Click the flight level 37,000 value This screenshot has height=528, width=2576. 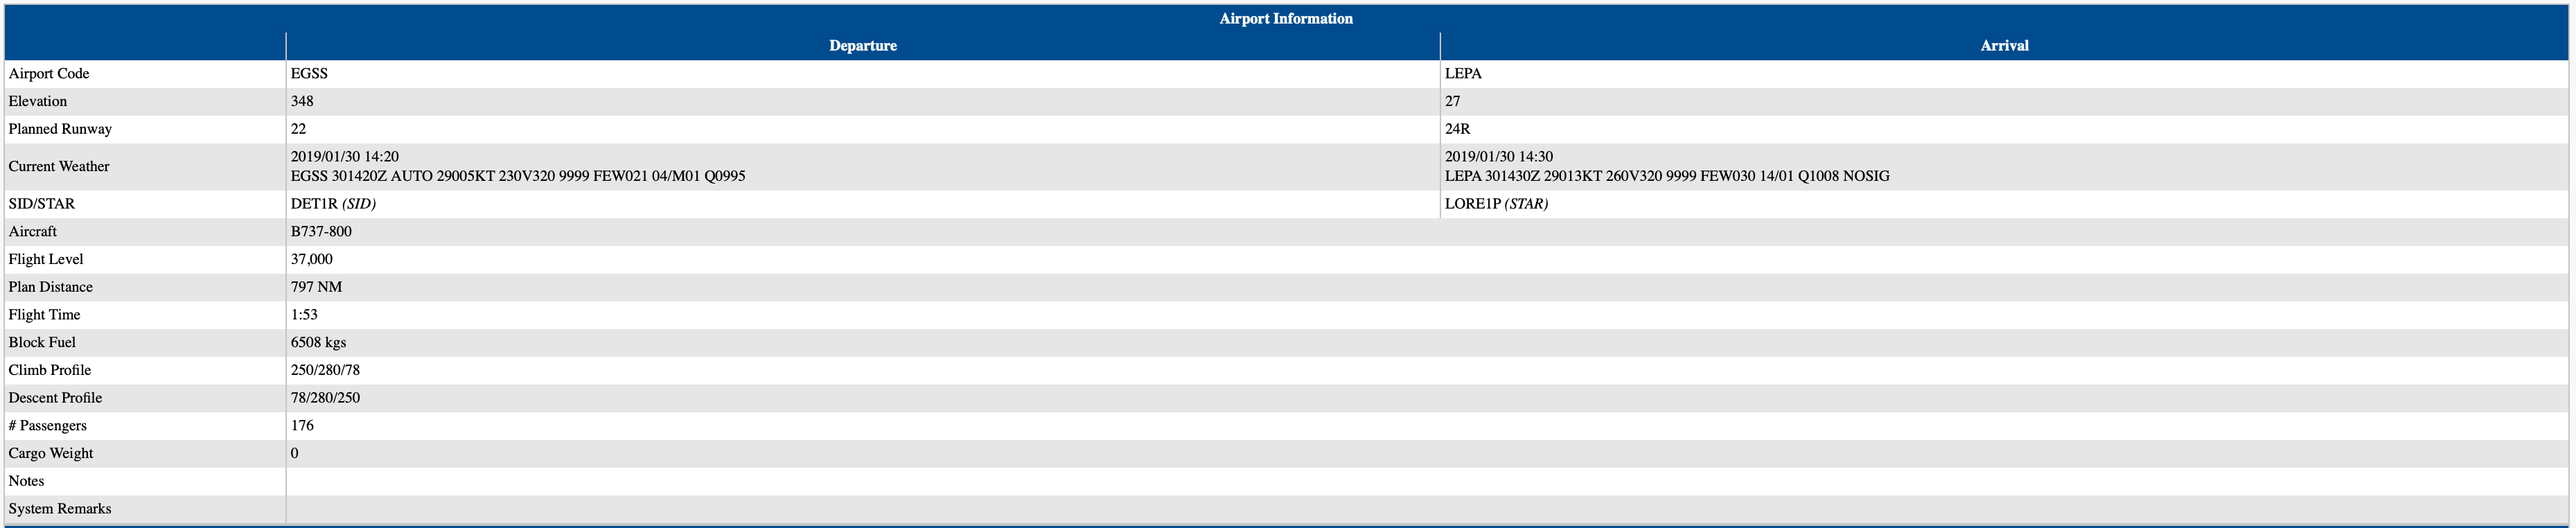tap(311, 259)
